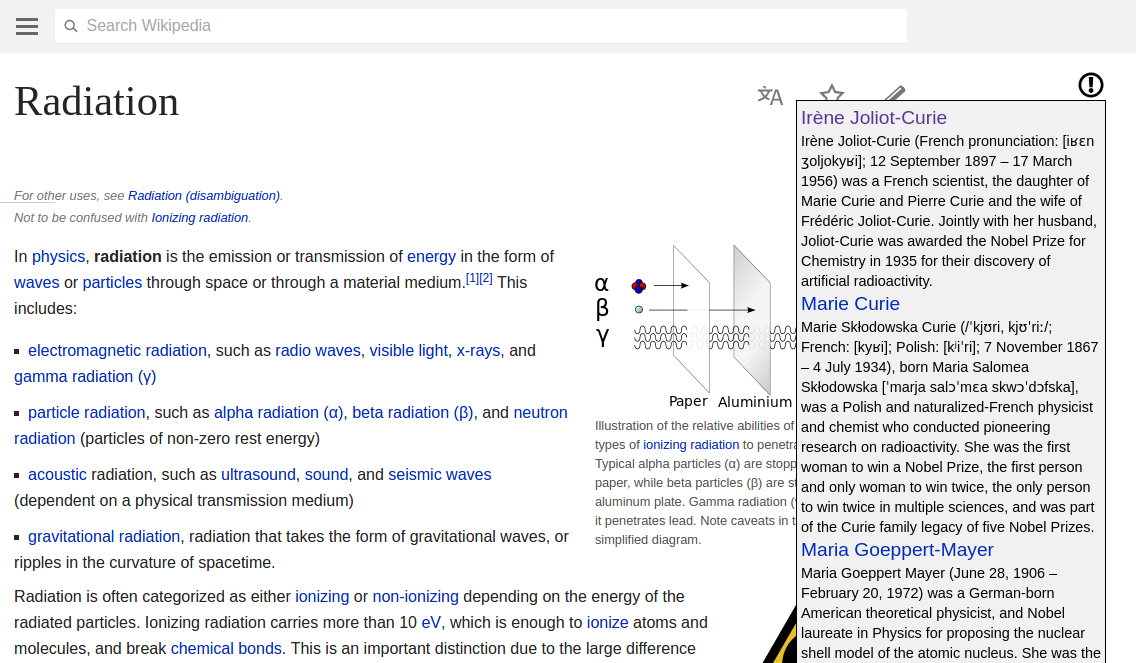Open acoustic link
The image size is (1136, 663).
[57, 475]
